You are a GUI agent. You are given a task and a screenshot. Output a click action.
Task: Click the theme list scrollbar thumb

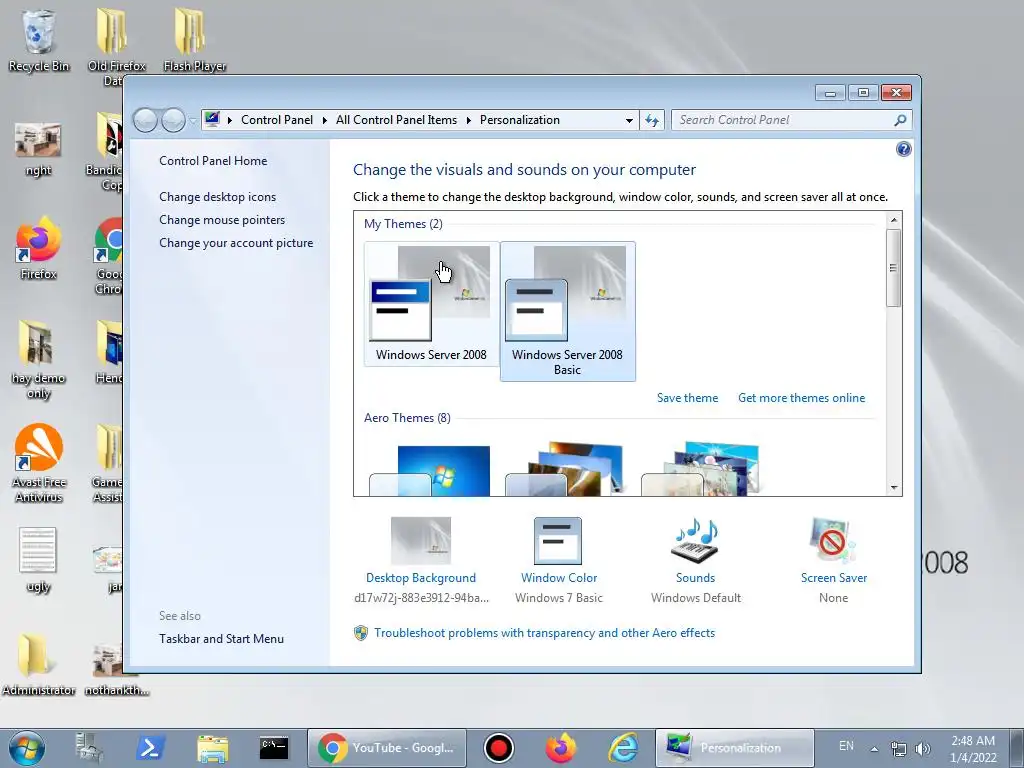[893, 268]
